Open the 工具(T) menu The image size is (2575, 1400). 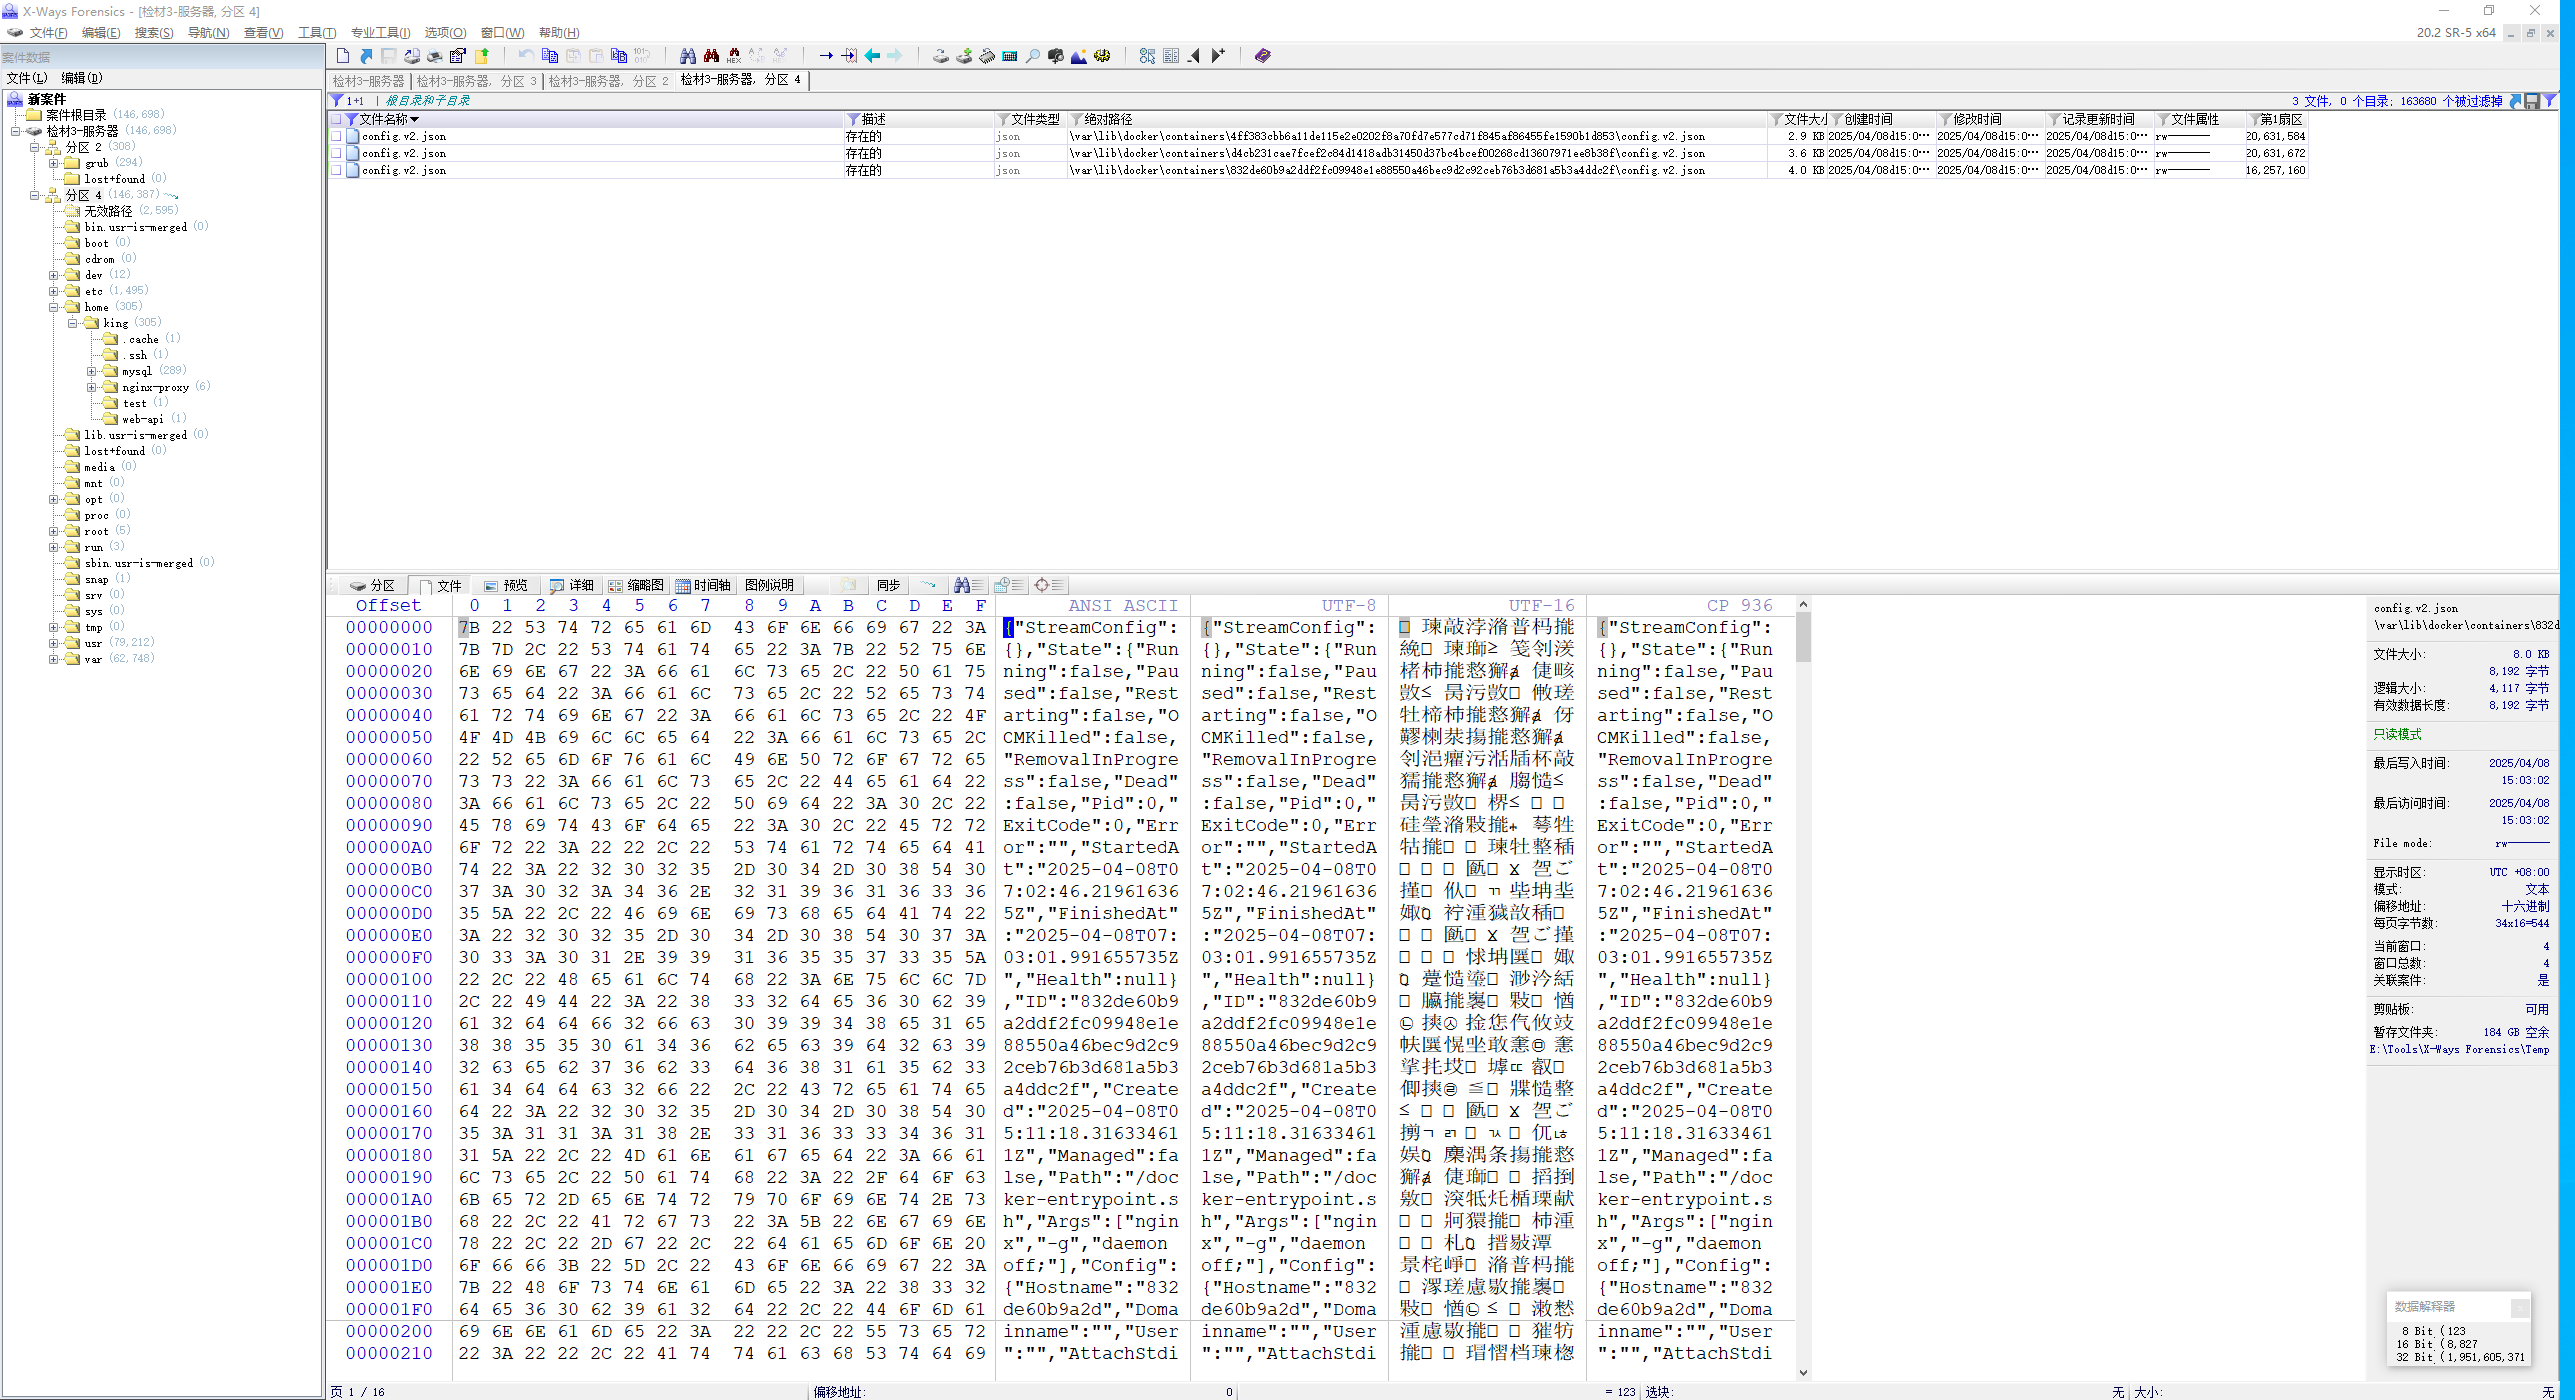click(316, 33)
